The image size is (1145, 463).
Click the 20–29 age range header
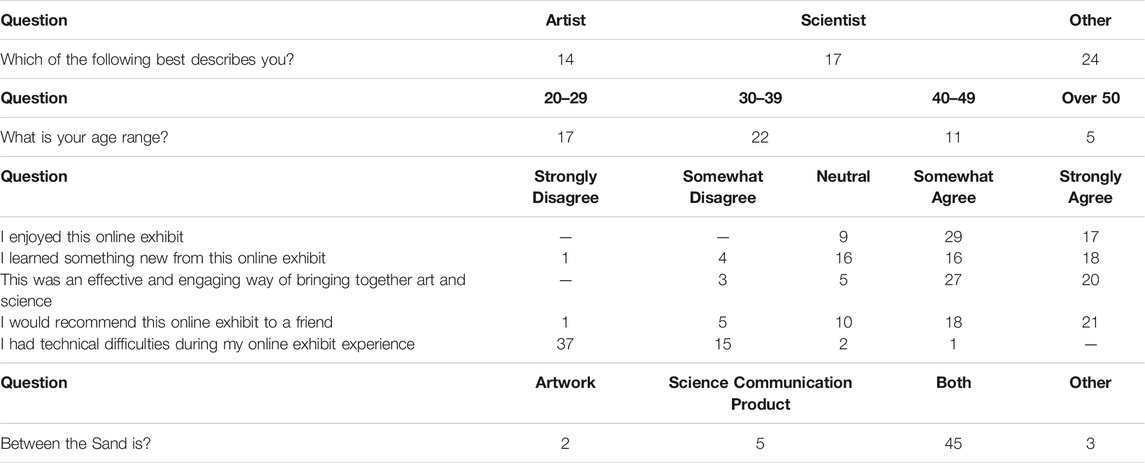565,99
